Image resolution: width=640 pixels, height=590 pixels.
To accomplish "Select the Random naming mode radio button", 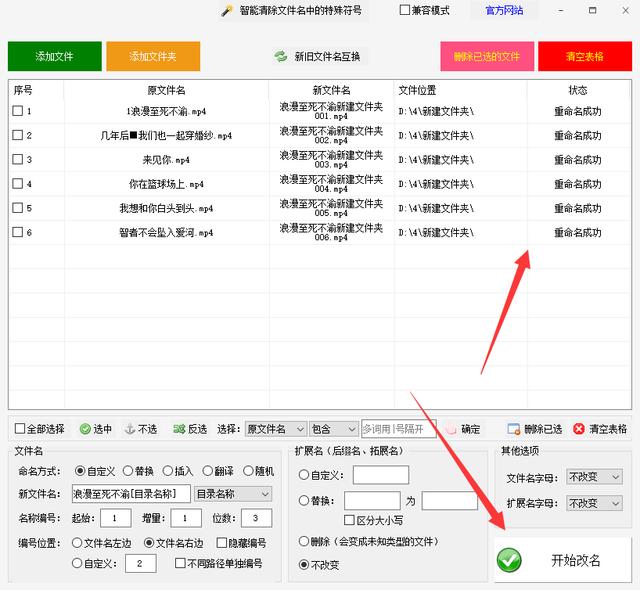I will [x=248, y=471].
